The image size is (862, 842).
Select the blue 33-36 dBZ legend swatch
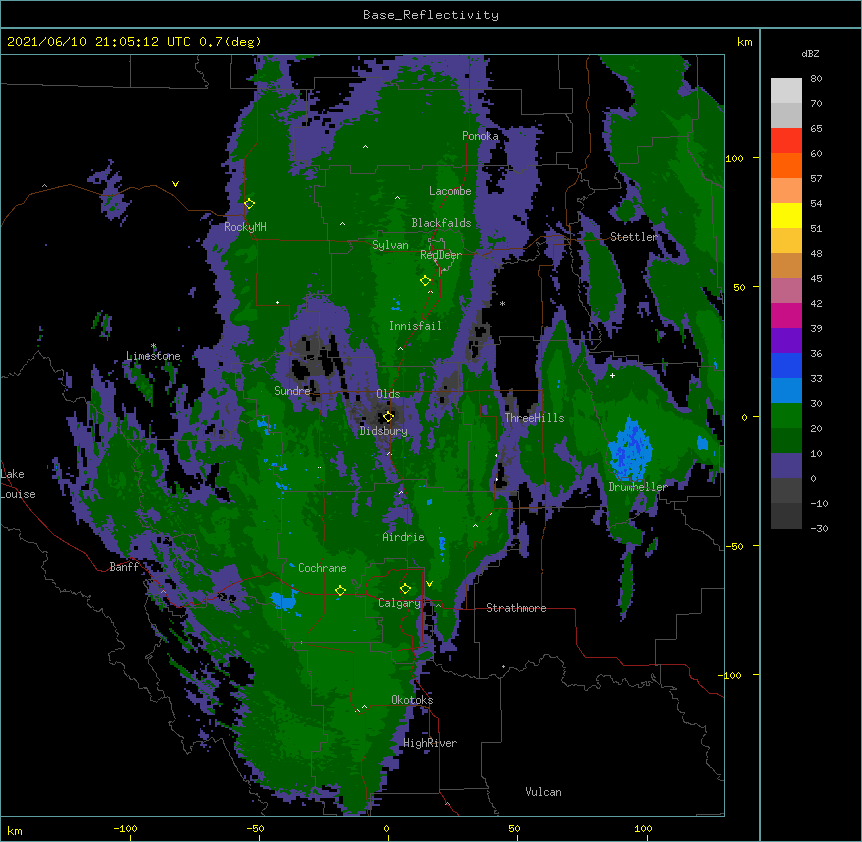click(786, 365)
